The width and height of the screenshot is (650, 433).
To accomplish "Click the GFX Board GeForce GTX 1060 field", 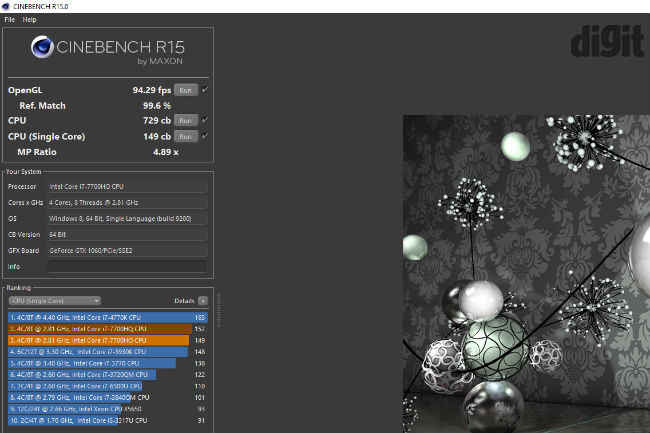I will 127,251.
